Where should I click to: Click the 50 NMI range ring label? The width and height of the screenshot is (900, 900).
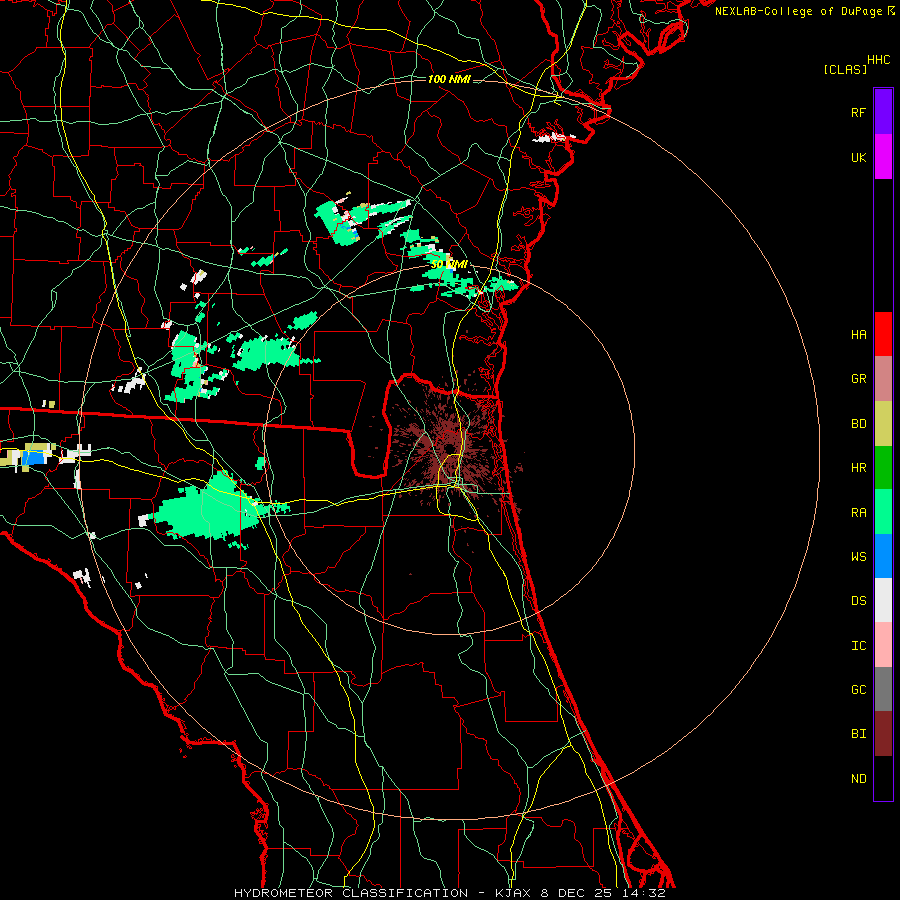click(449, 265)
